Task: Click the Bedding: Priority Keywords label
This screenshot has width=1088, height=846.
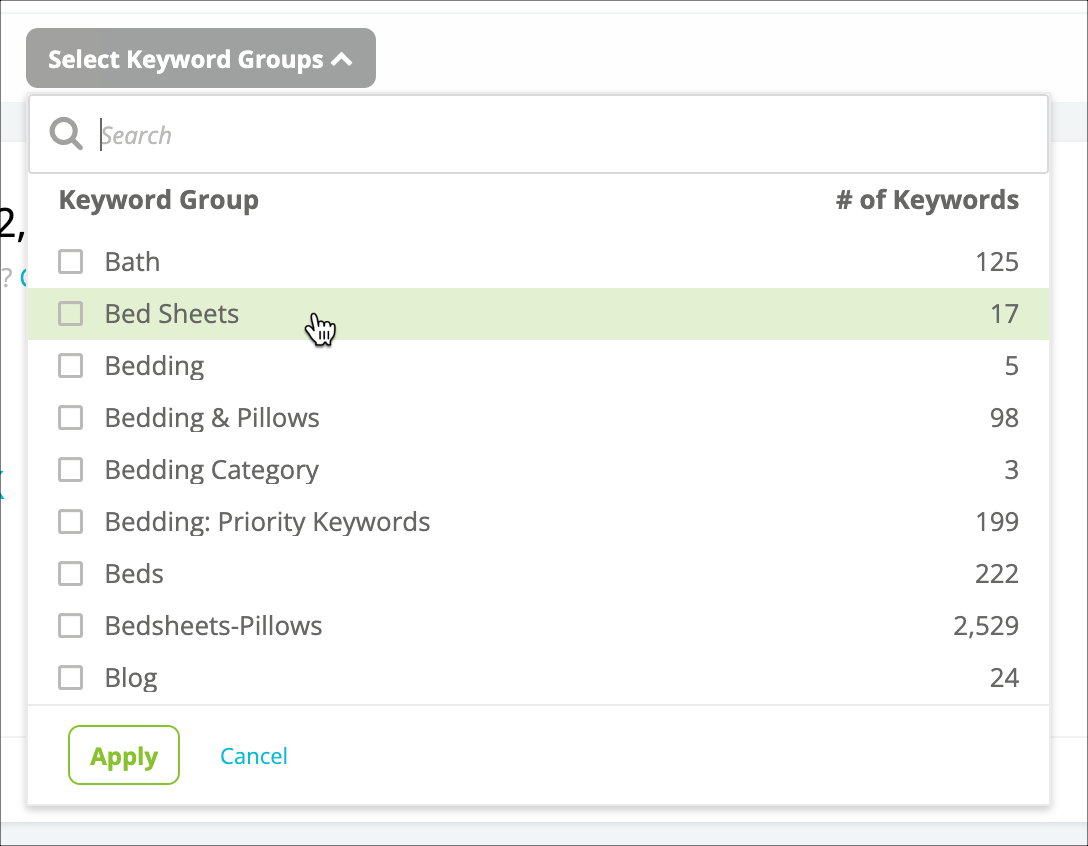Action: pyautogui.click(x=267, y=522)
